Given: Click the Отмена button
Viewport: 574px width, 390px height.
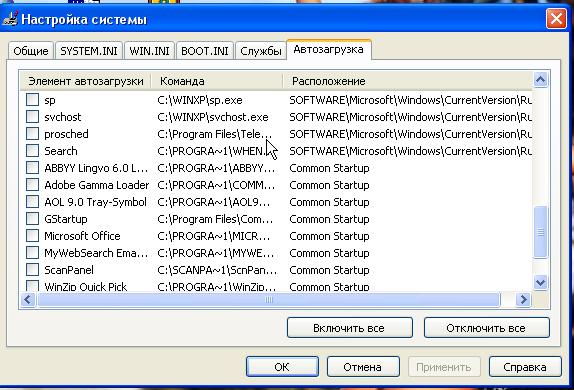Looking at the screenshot, I should (x=363, y=367).
